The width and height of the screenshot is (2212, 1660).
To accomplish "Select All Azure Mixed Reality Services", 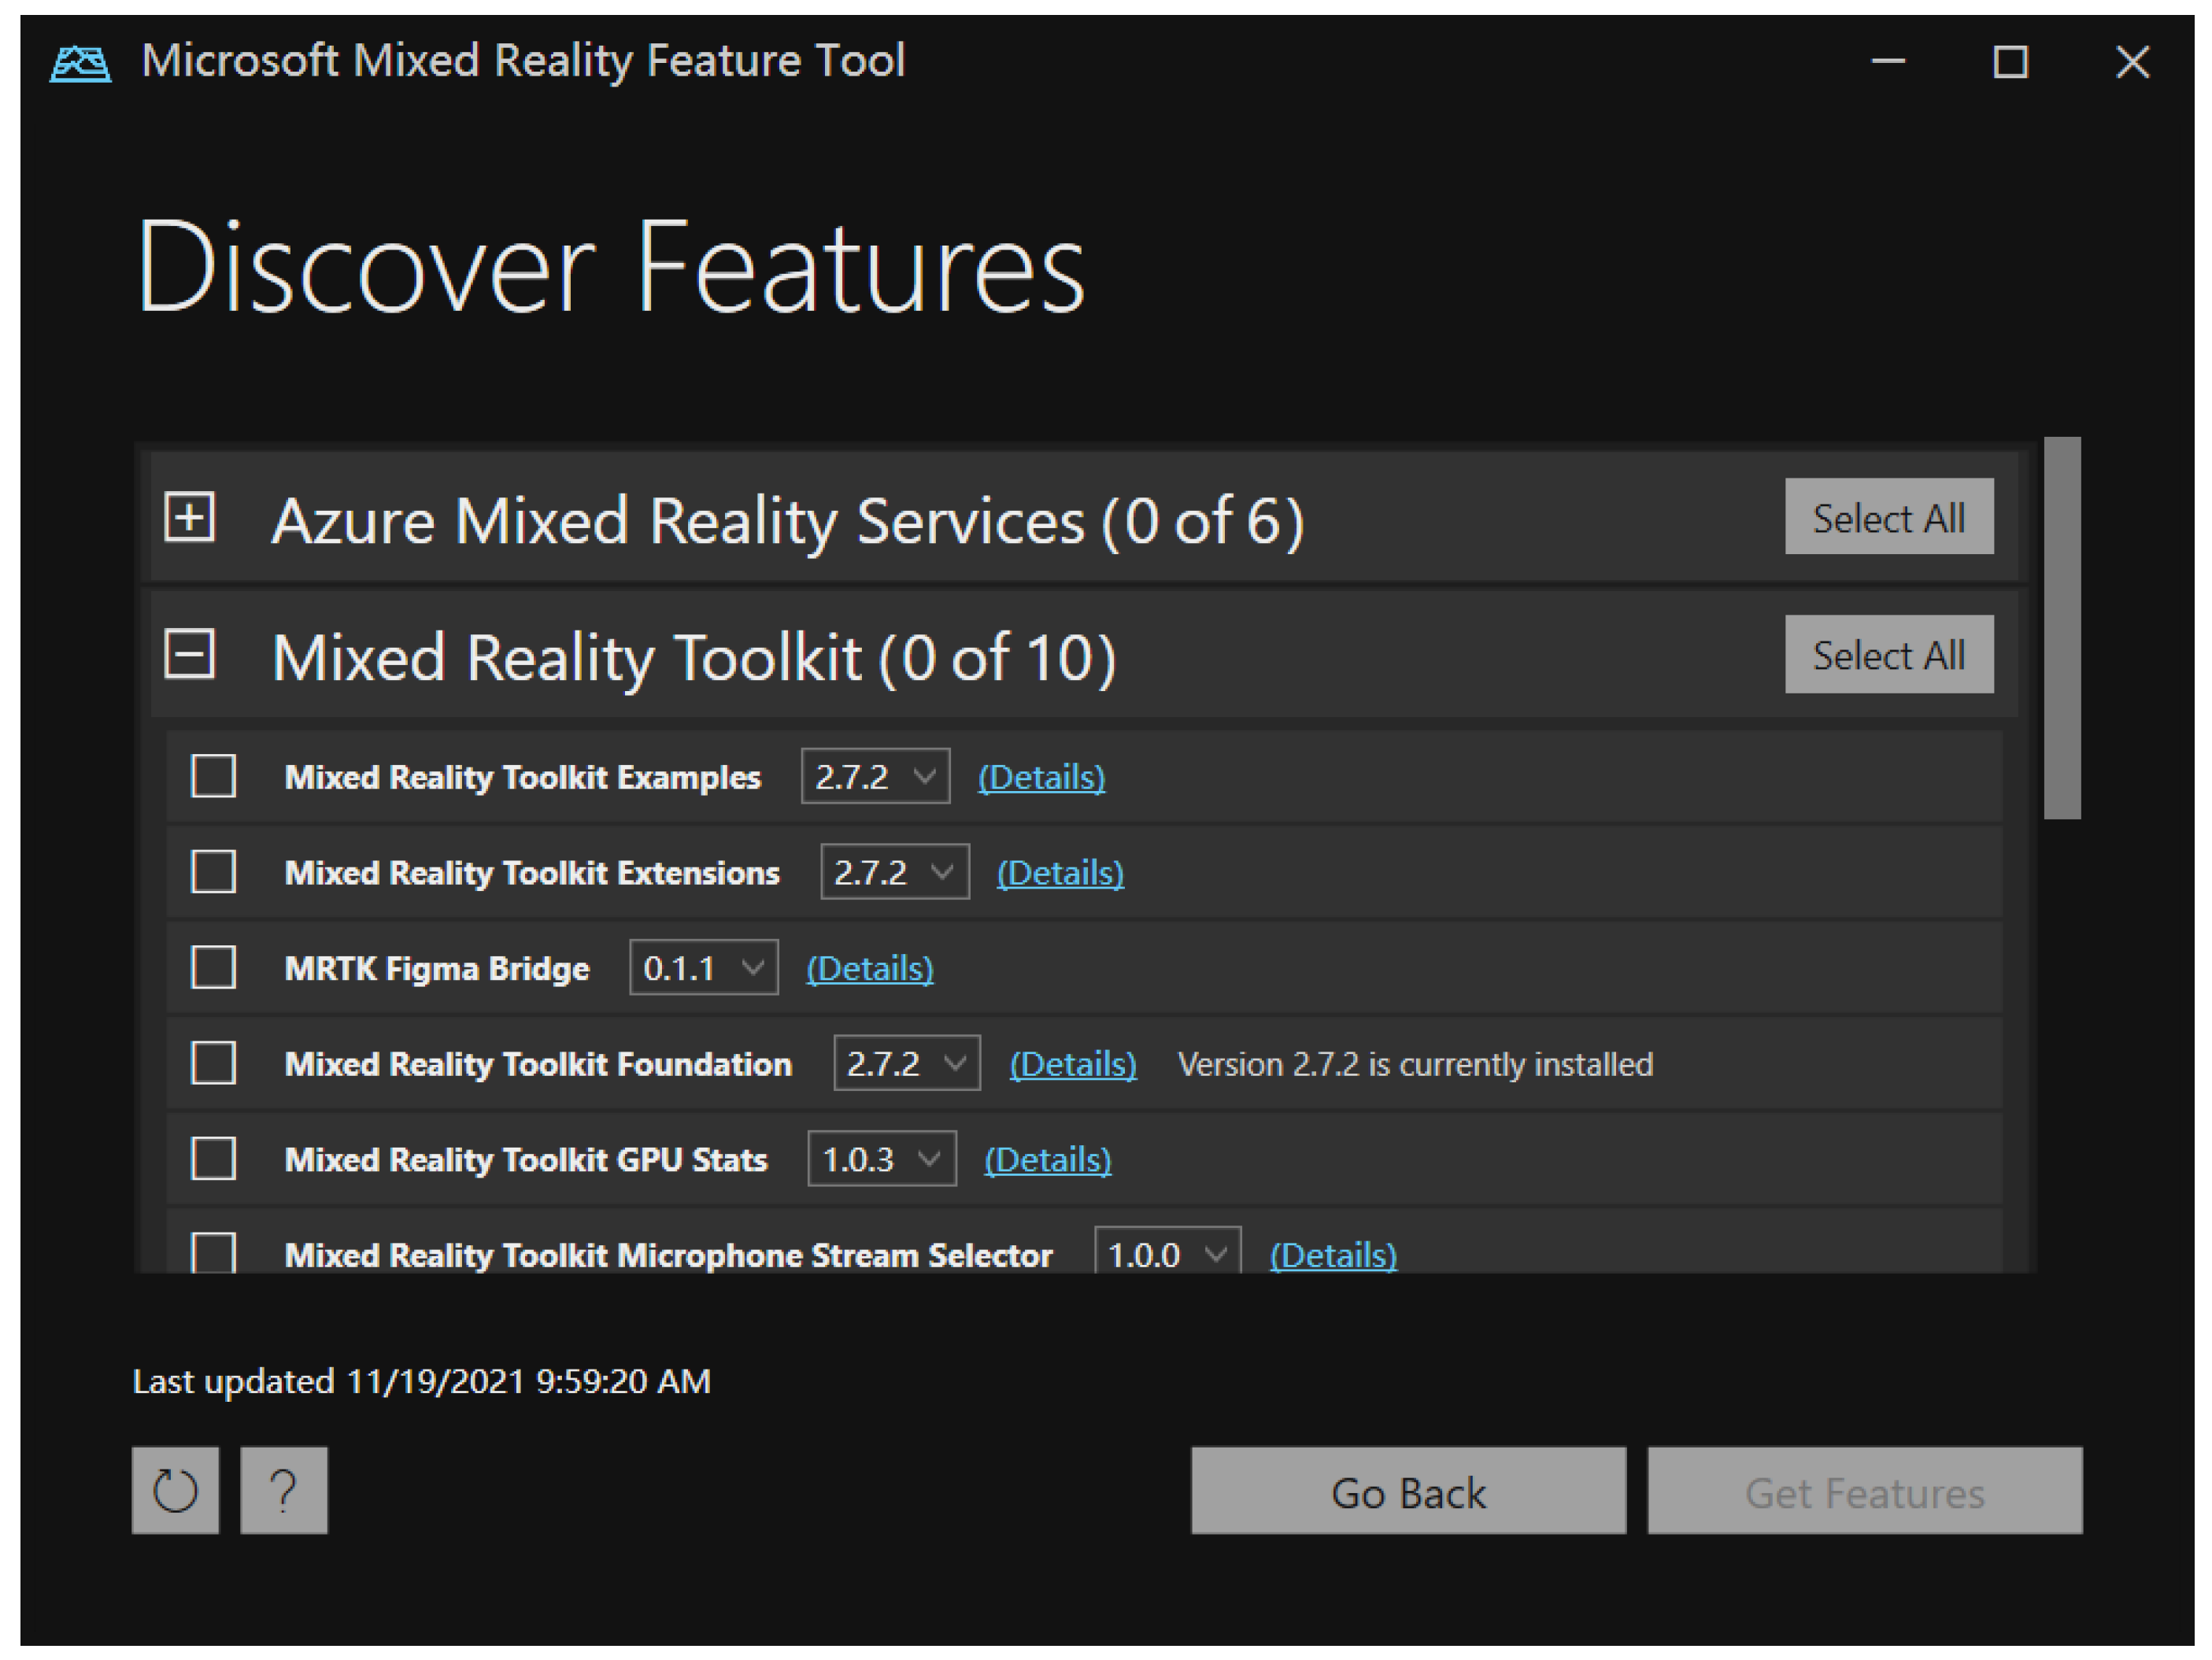I will 1888,517.
